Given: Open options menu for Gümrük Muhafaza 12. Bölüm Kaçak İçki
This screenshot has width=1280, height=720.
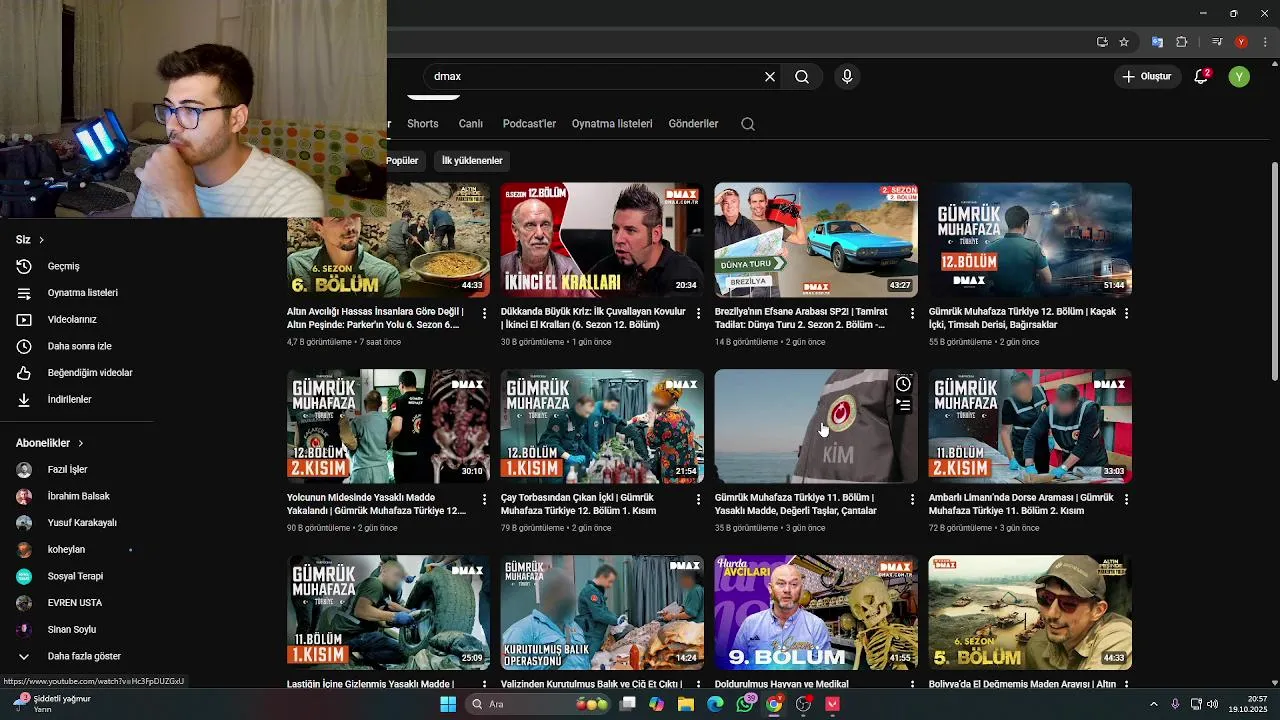Looking at the screenshot, I should [x=1126, y=313].
